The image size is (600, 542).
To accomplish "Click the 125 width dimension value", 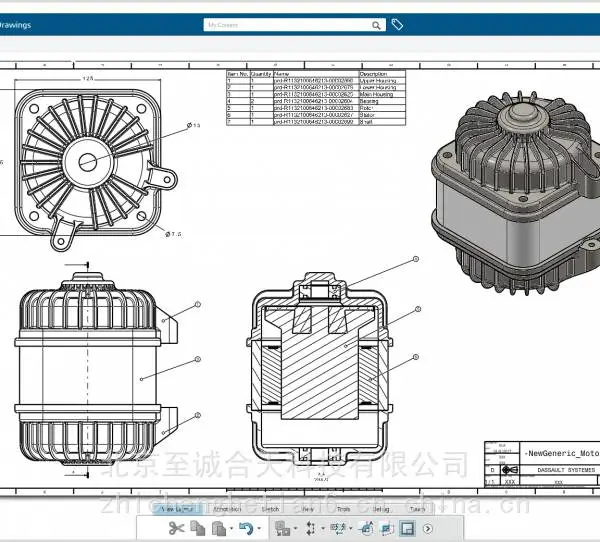I will 88,78.
